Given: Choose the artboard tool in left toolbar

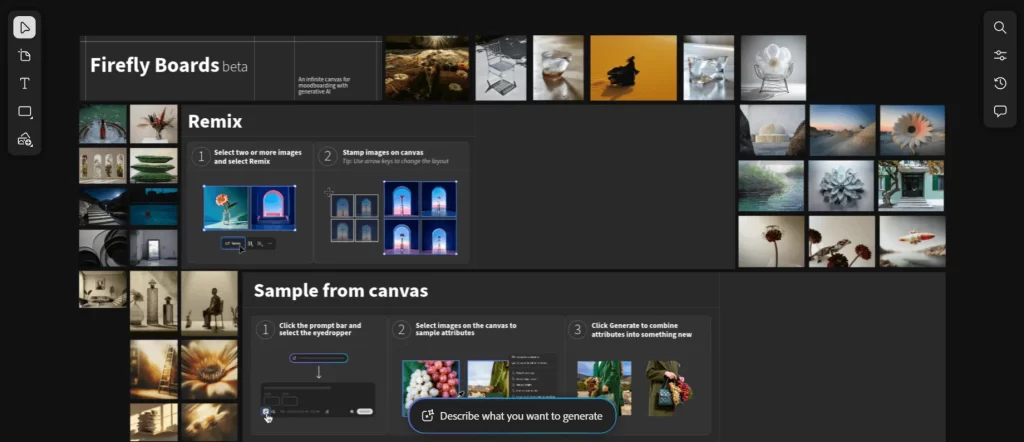Looking at the screenshot, I should [25, 55].
